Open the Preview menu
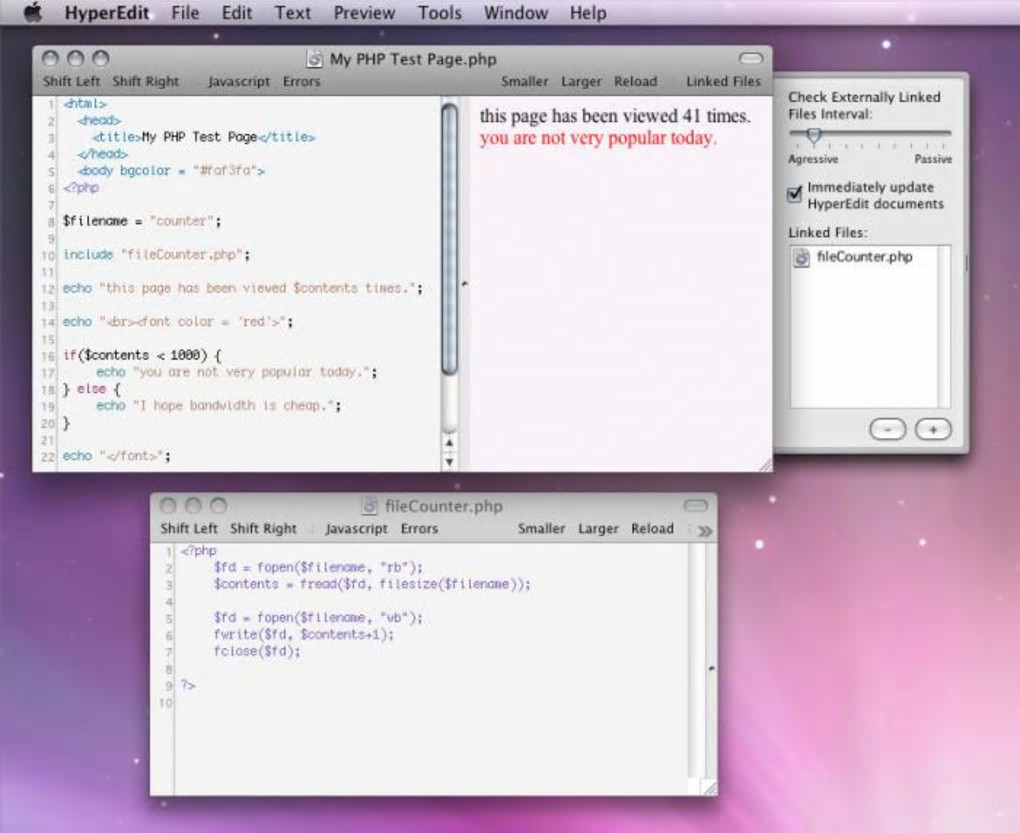This screenshot has height=833, width=1020. click(x=364, y=13)
